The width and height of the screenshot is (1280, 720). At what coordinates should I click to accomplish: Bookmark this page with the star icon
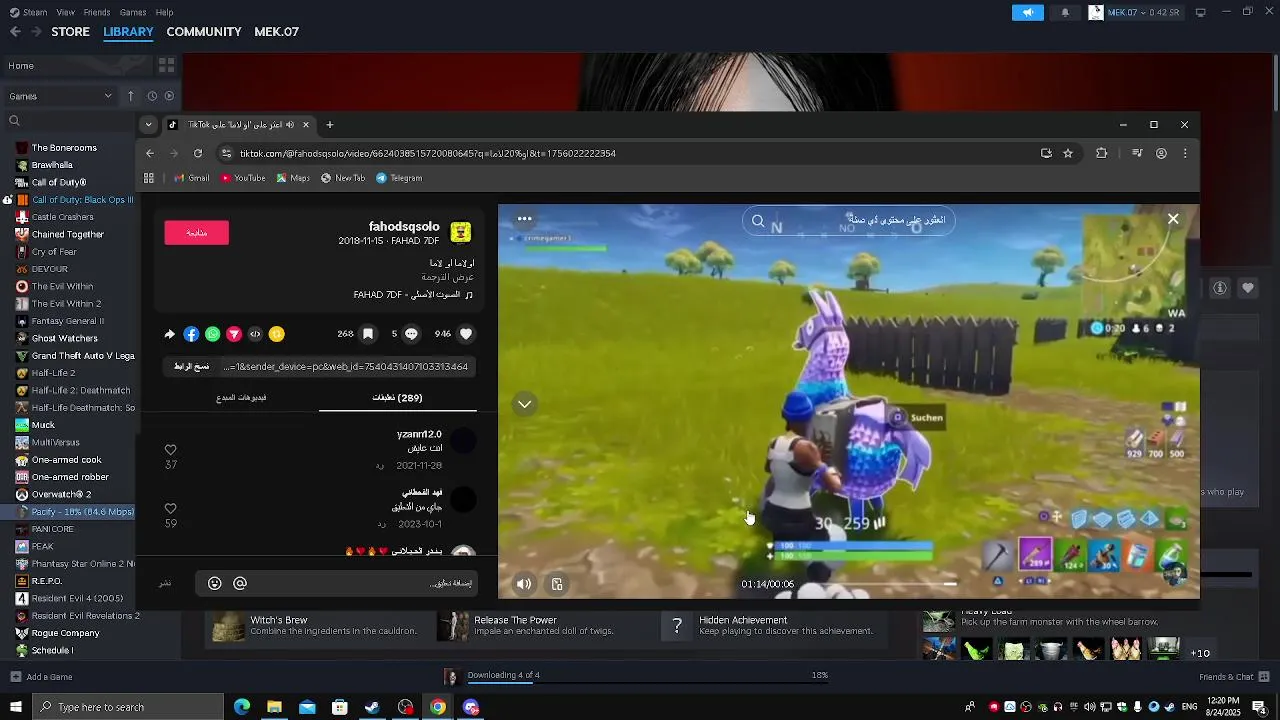[1068, 153]
